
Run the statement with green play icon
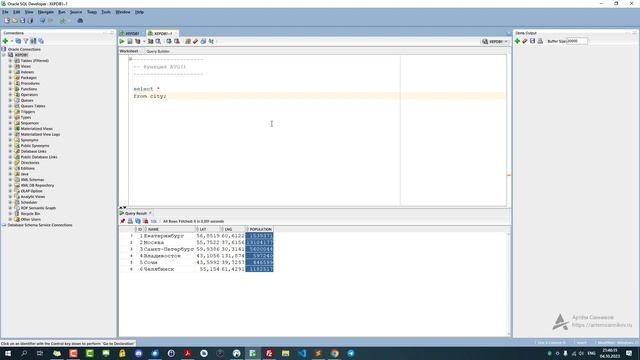(122, 41)
